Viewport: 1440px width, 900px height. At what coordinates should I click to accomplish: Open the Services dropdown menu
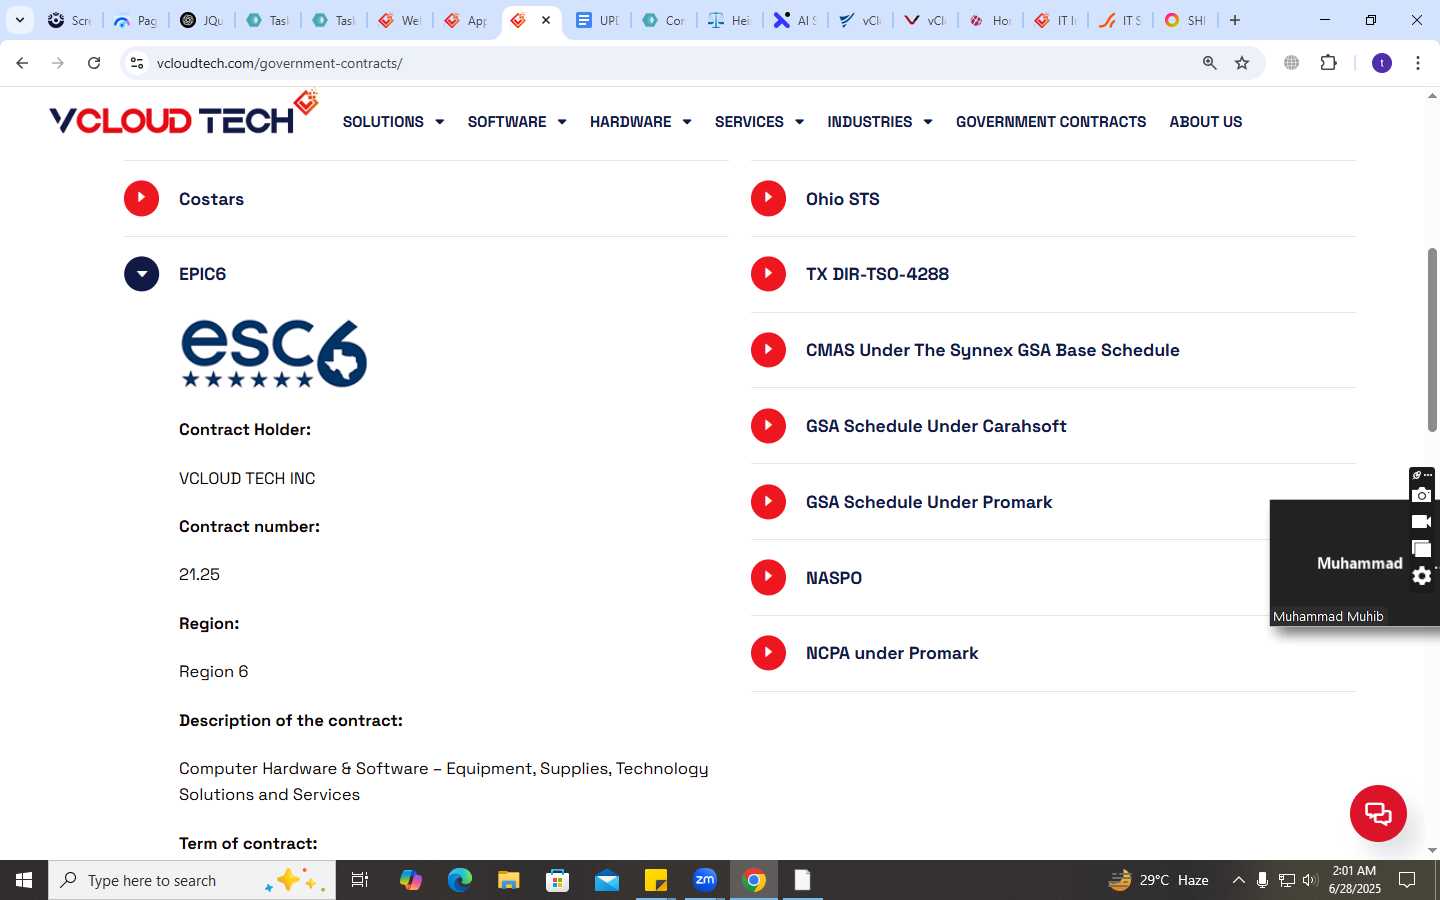(x=759, y=122)
